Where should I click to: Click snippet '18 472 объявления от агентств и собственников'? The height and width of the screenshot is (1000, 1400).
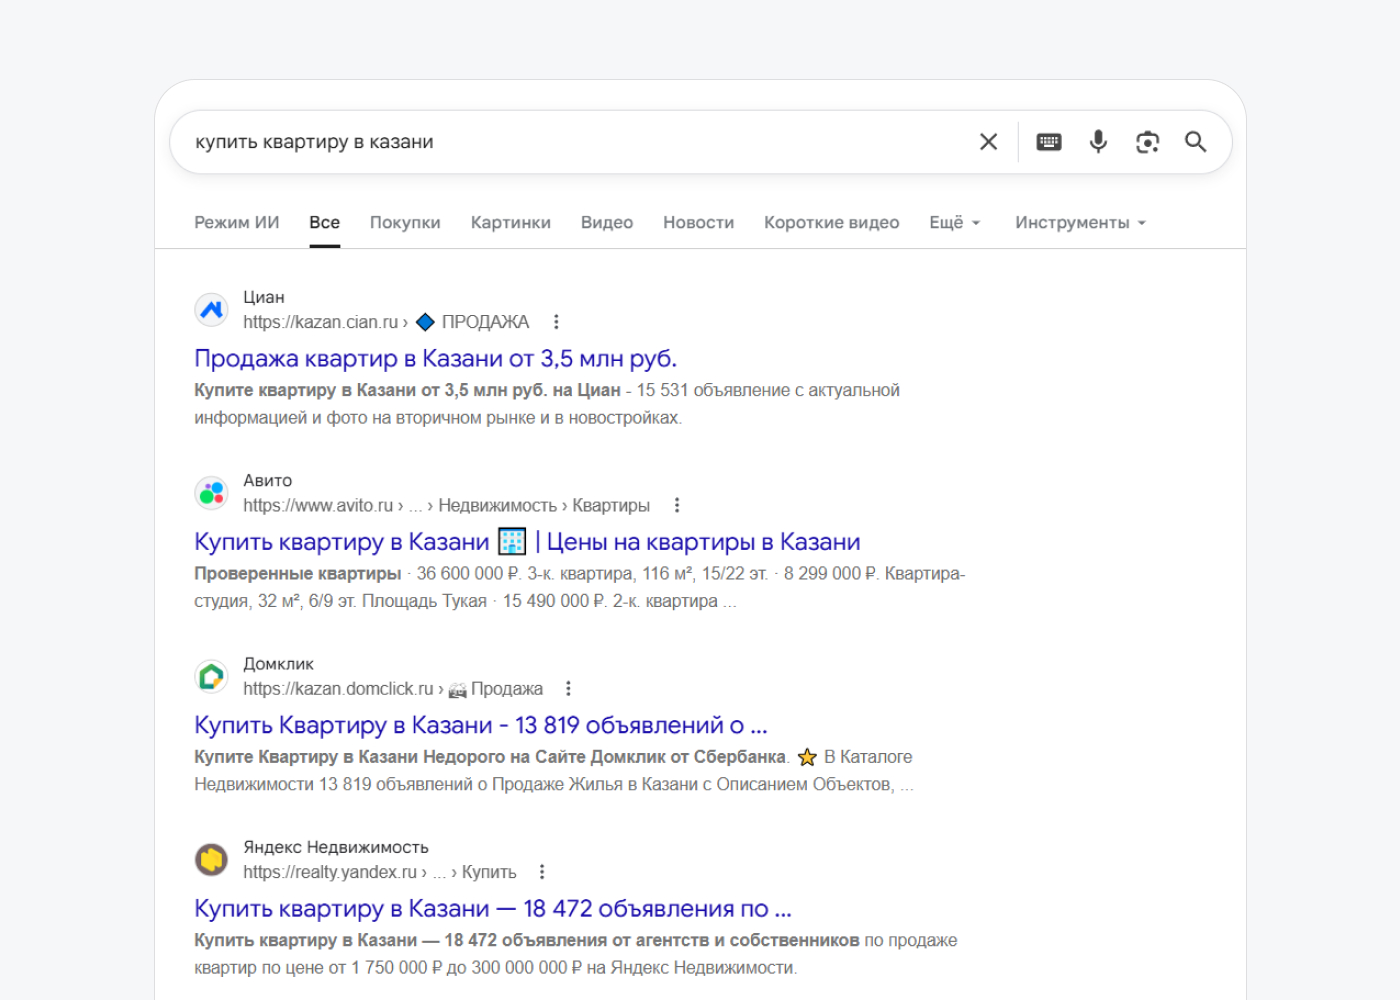(x=652, y=940)
